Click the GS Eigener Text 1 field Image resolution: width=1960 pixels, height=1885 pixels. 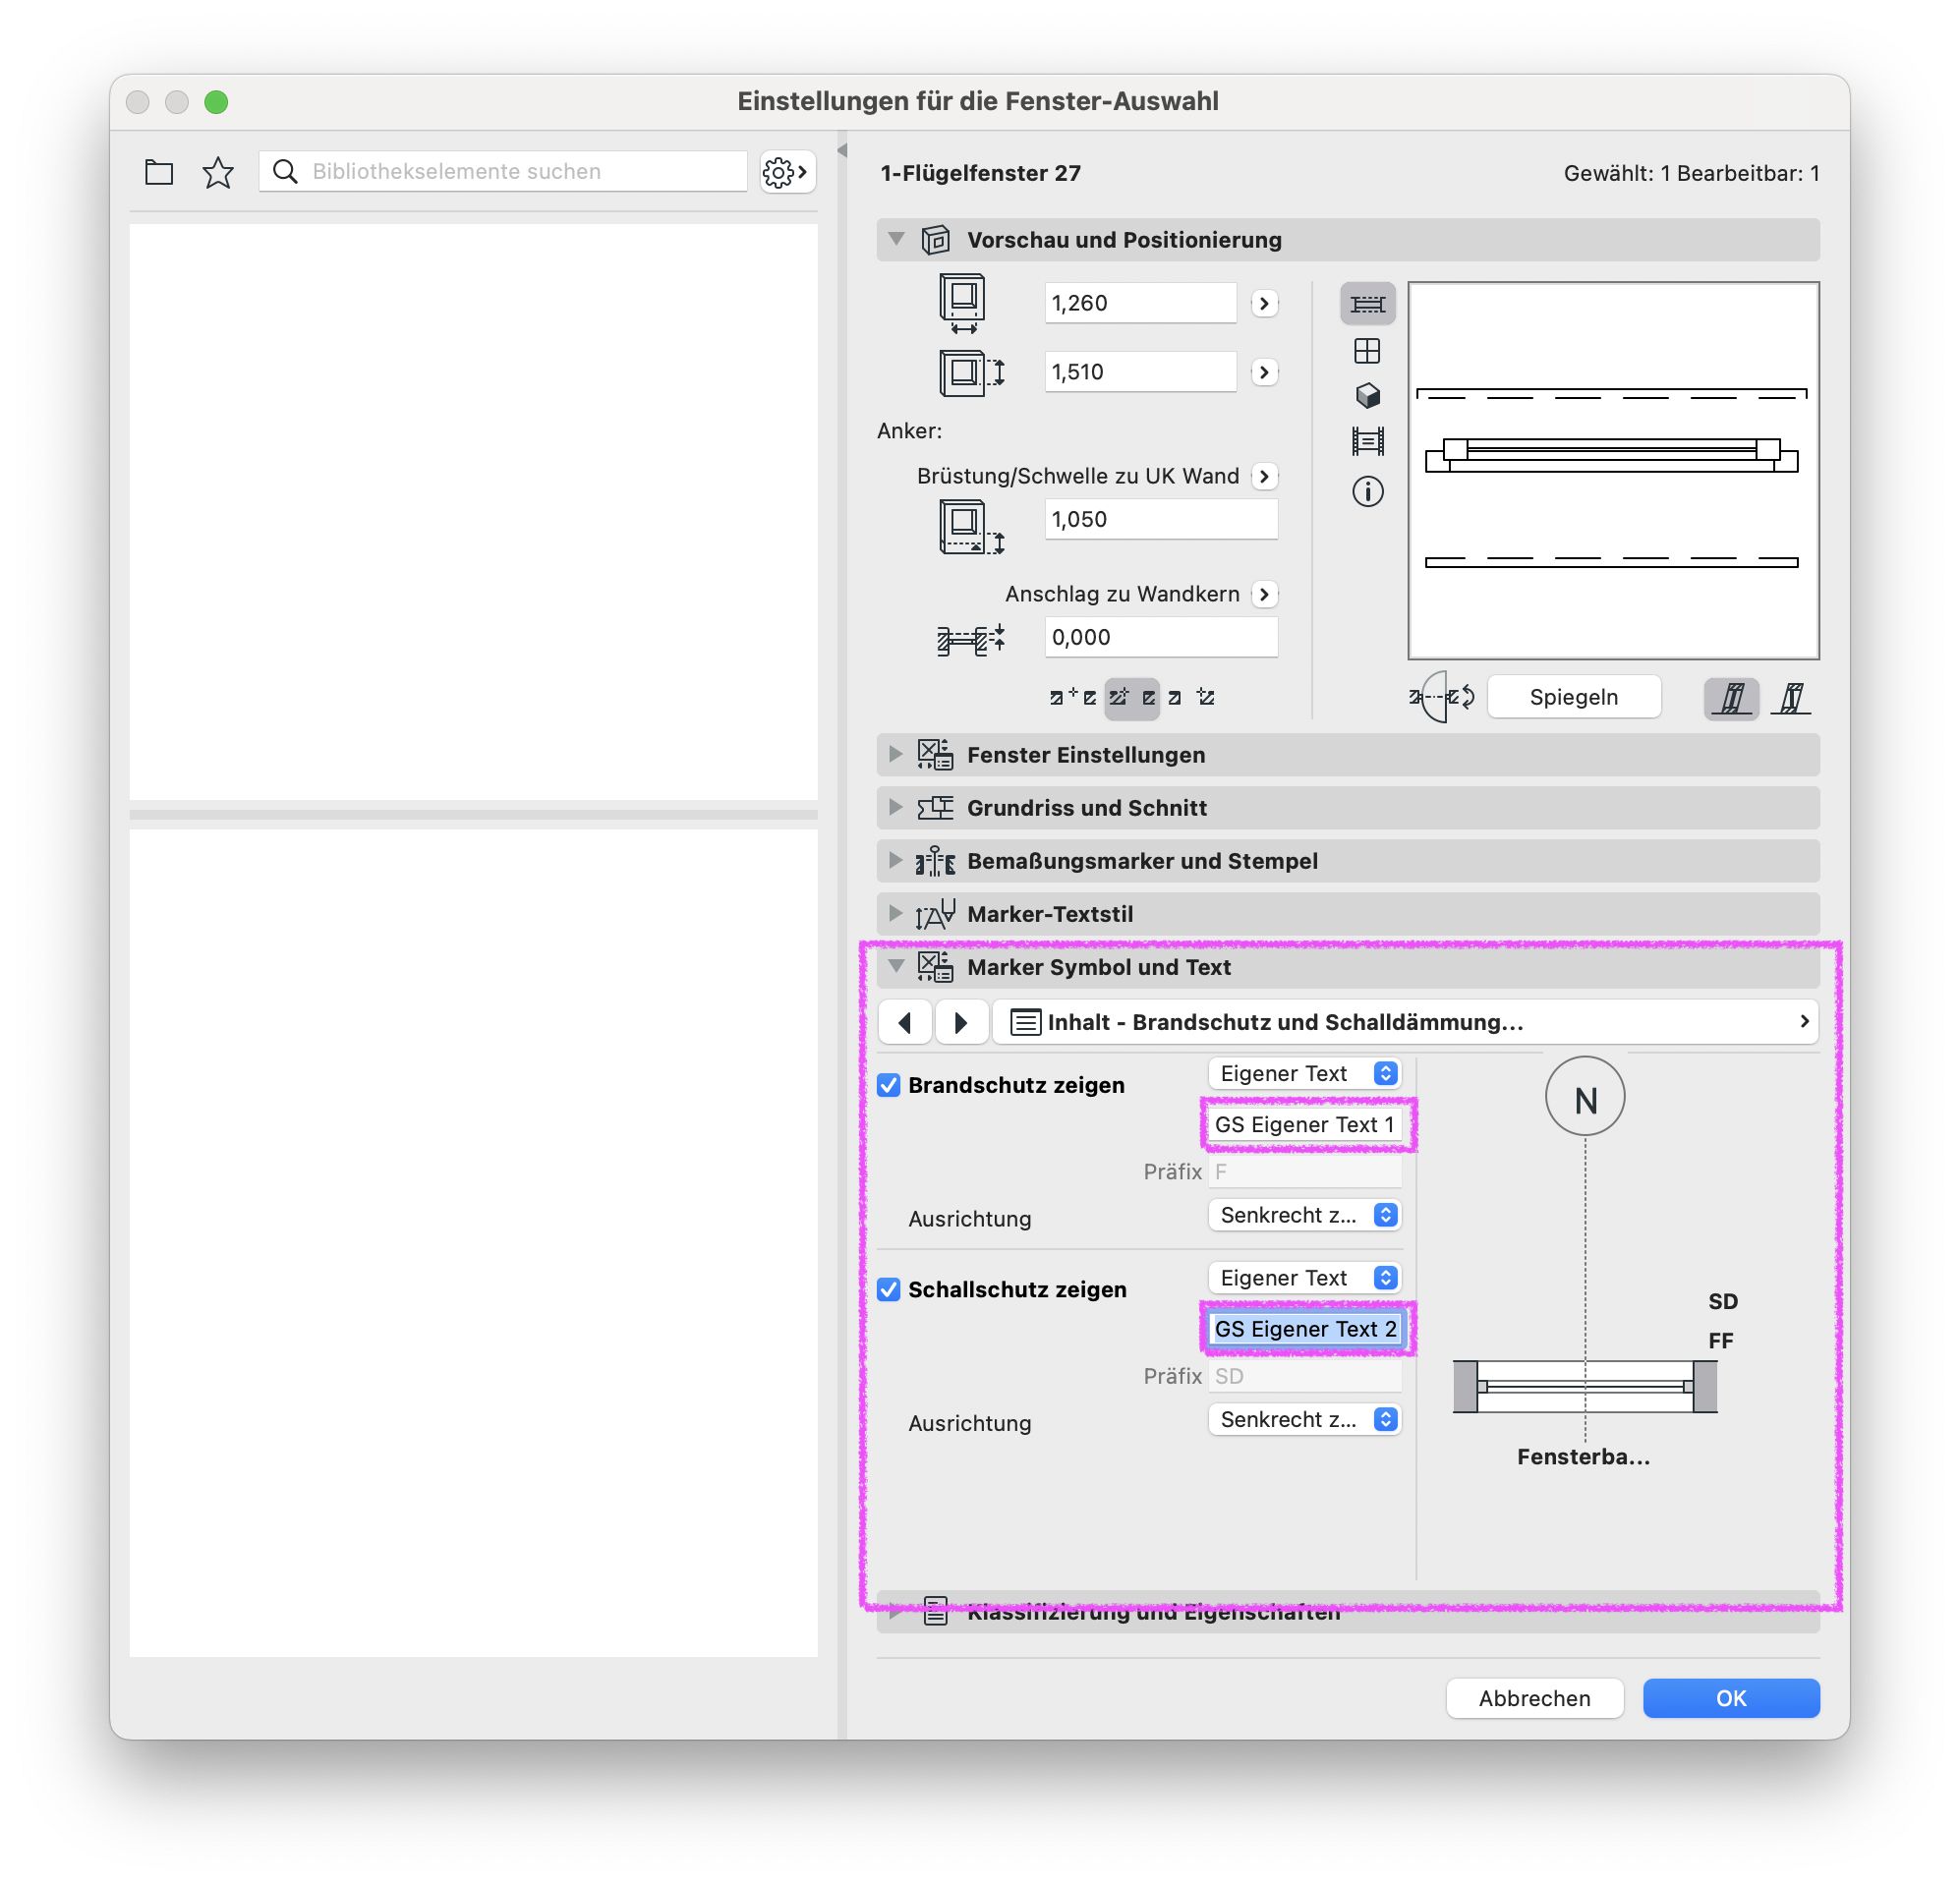point(1304,1125)
